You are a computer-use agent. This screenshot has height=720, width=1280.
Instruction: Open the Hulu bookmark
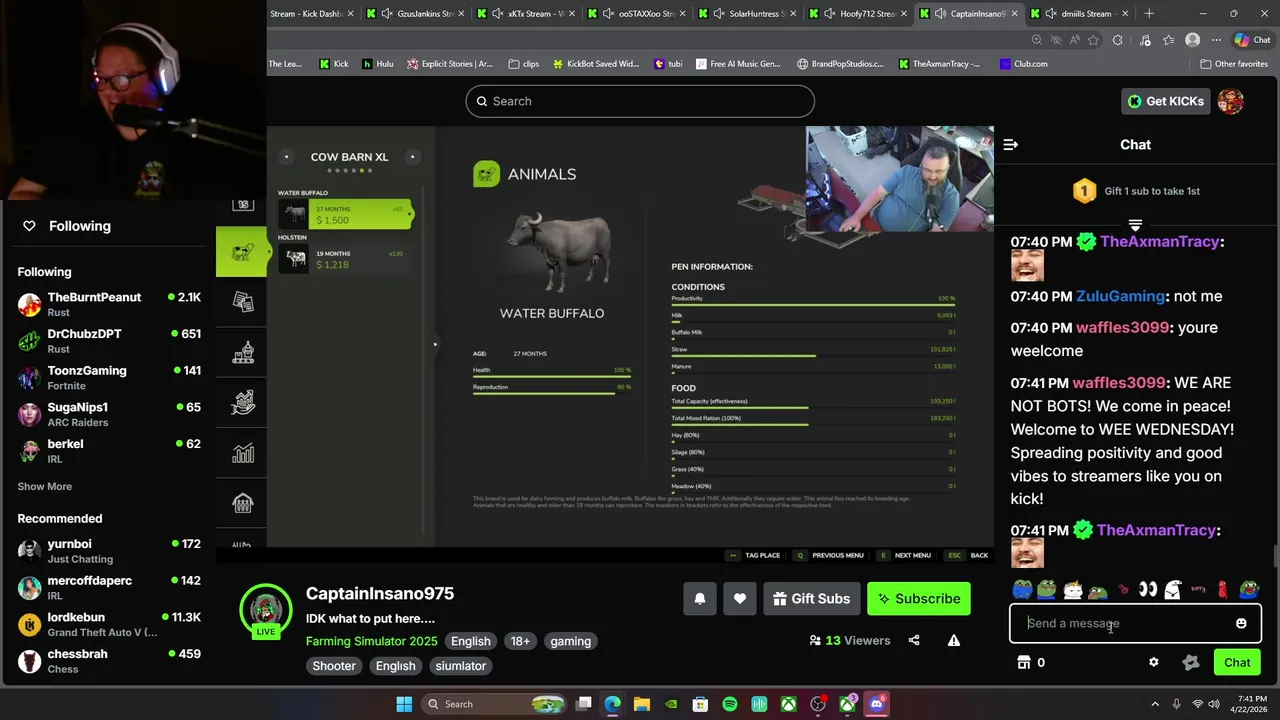click(x=378, y=64)
